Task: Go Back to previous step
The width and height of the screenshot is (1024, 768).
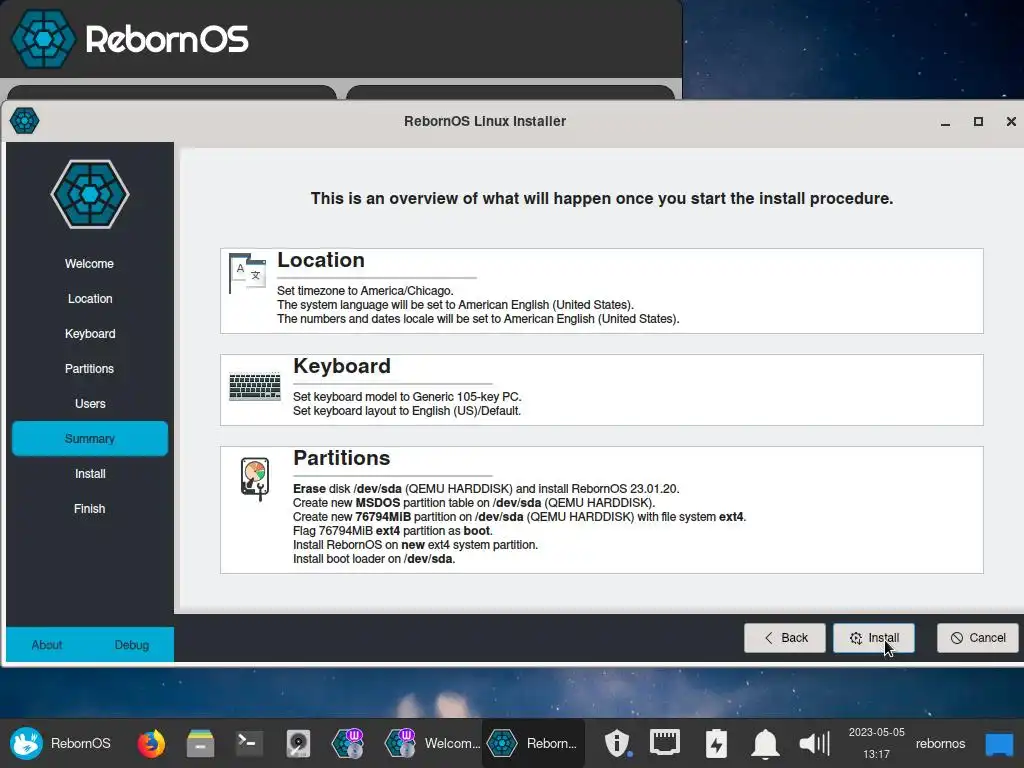Action: 784,638
